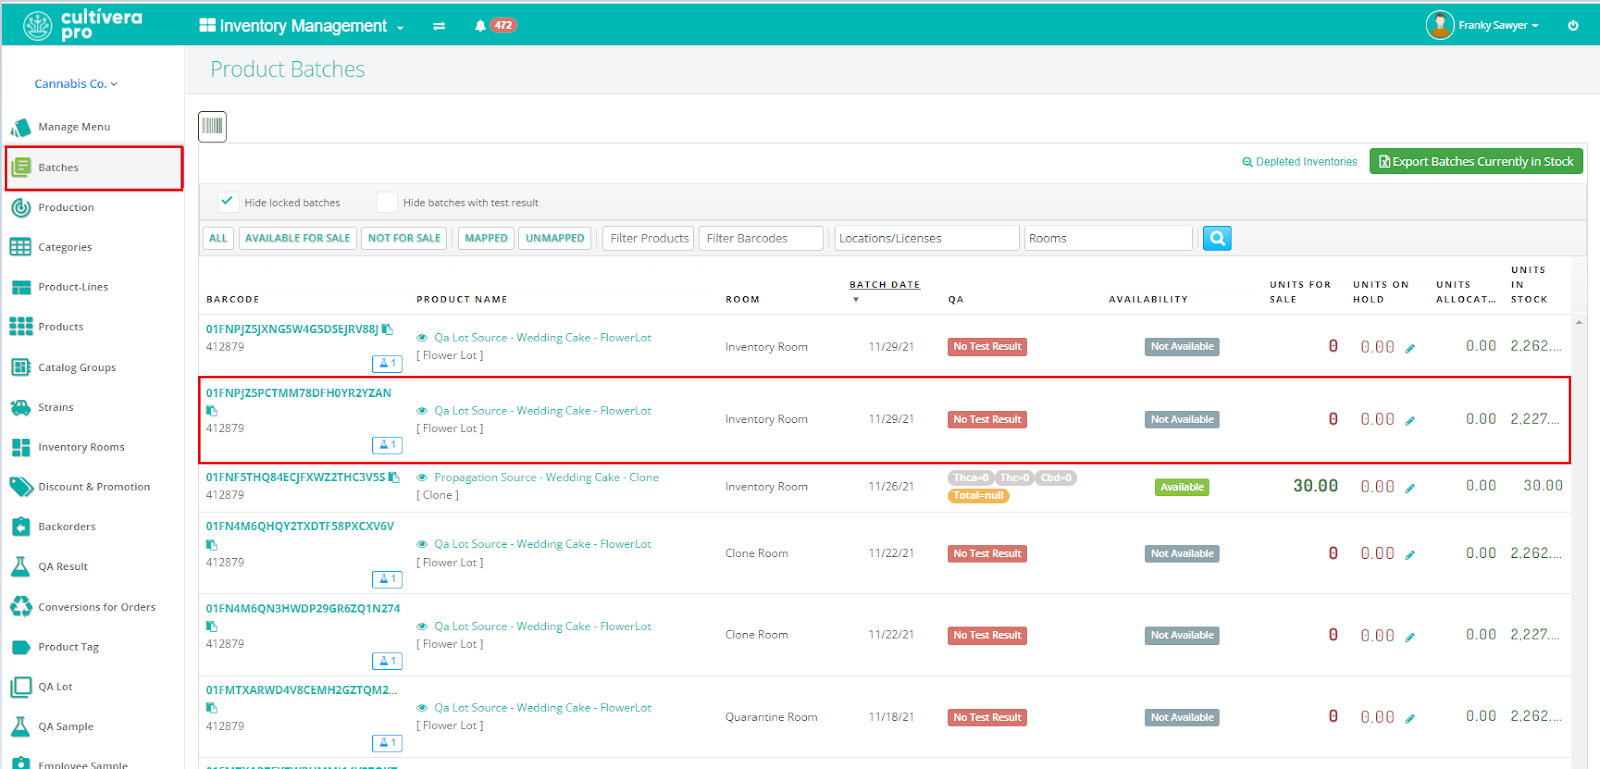Click the Categories table icon in sidebar

point(21,247)
